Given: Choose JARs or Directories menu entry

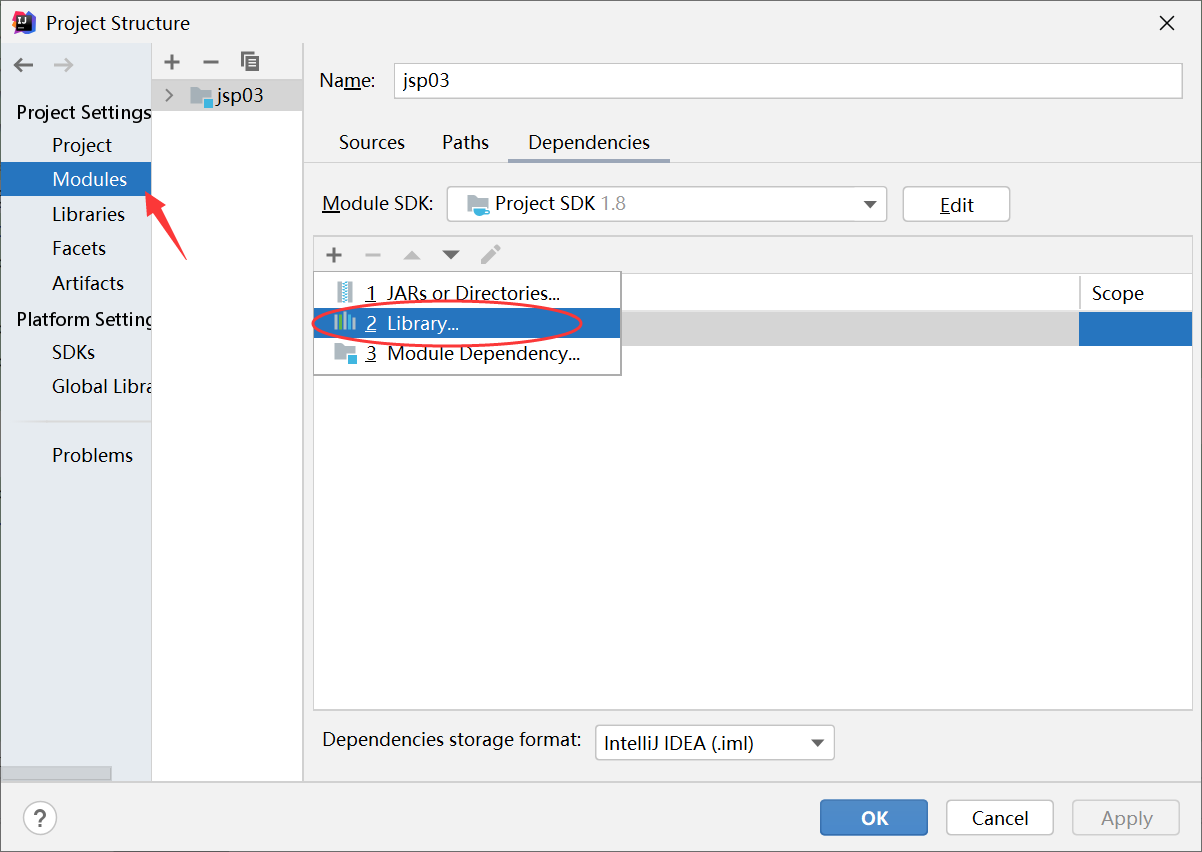Looking at the screenshot, I should pos(467,293).
